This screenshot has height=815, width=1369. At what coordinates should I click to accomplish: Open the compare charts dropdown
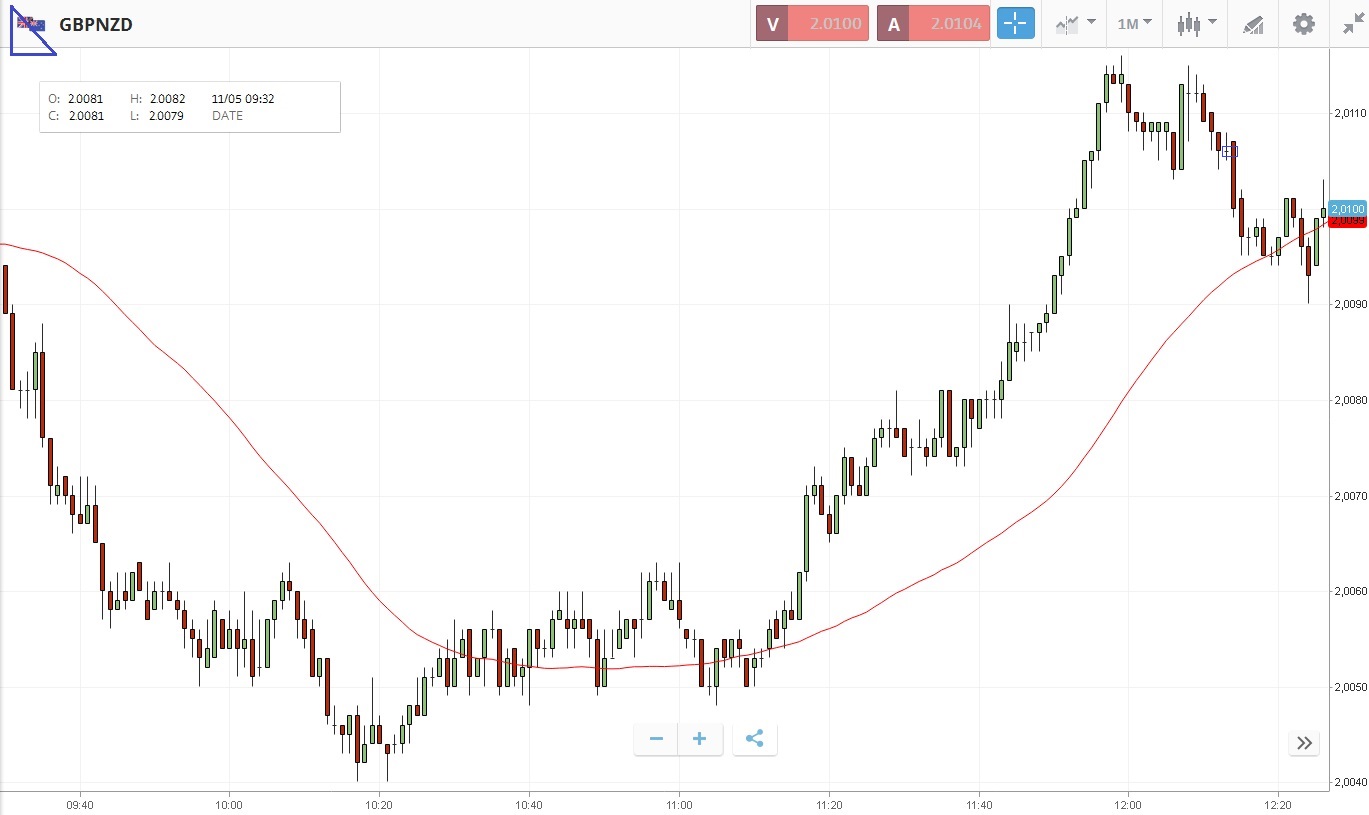[1075, 24]
